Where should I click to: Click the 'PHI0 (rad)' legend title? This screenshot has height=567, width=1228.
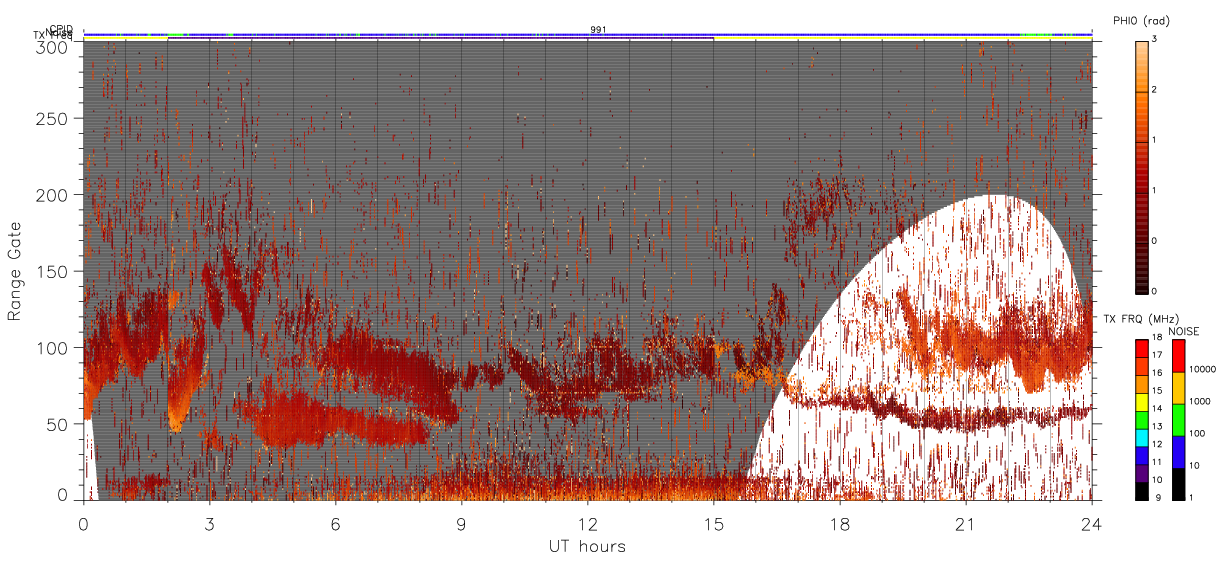[x=1141, y=20]
